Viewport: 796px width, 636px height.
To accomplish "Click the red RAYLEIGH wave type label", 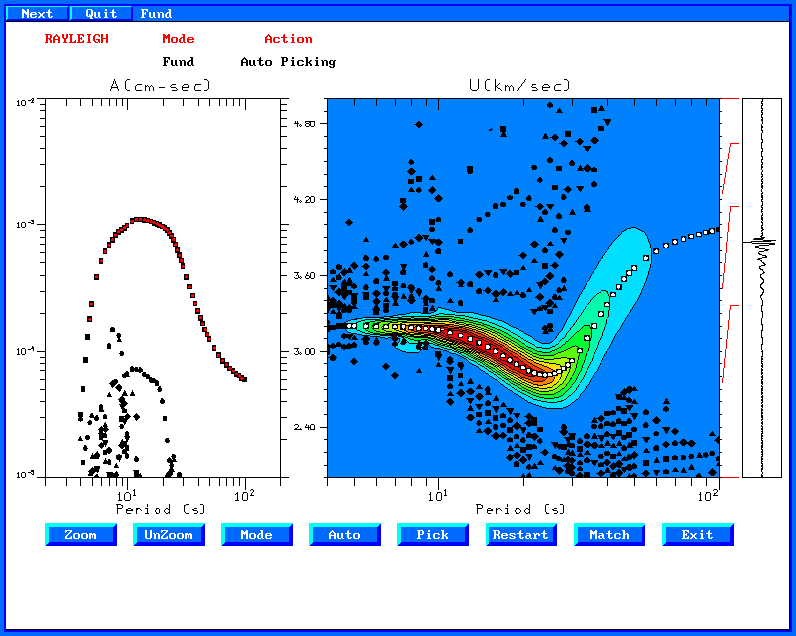I will [76, 39].
